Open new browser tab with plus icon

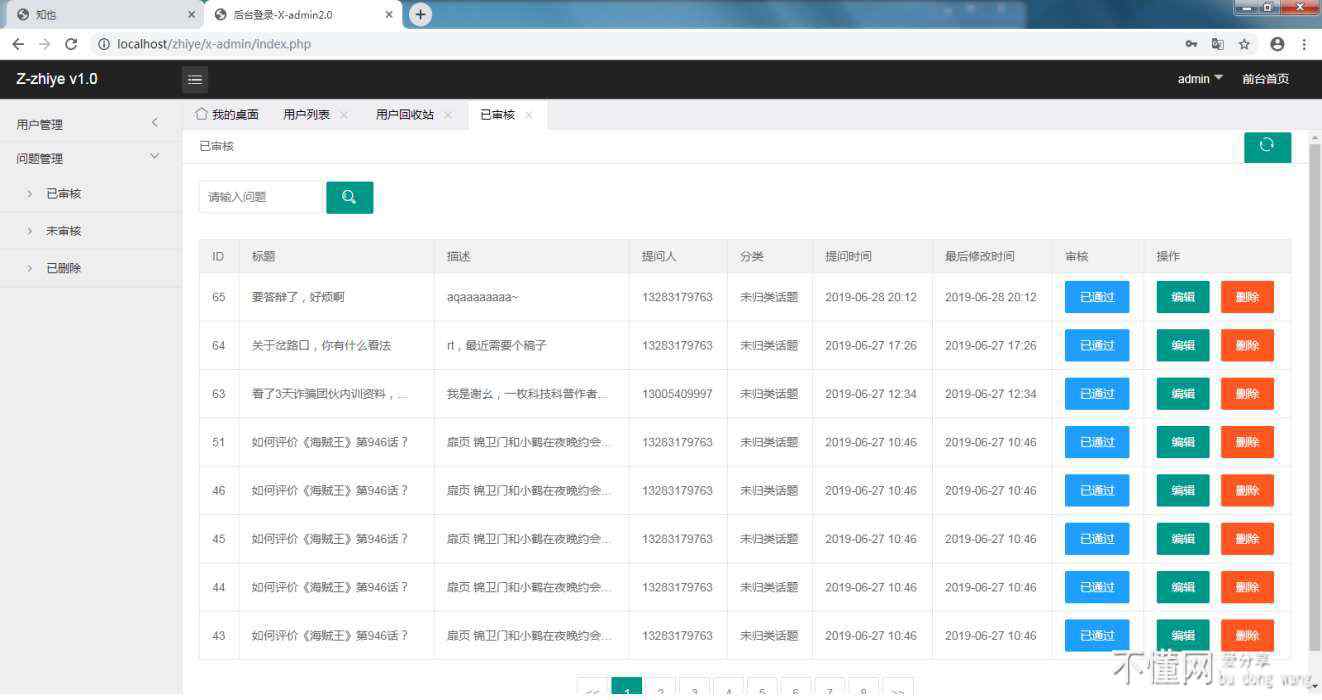click(x=421, y=14)
